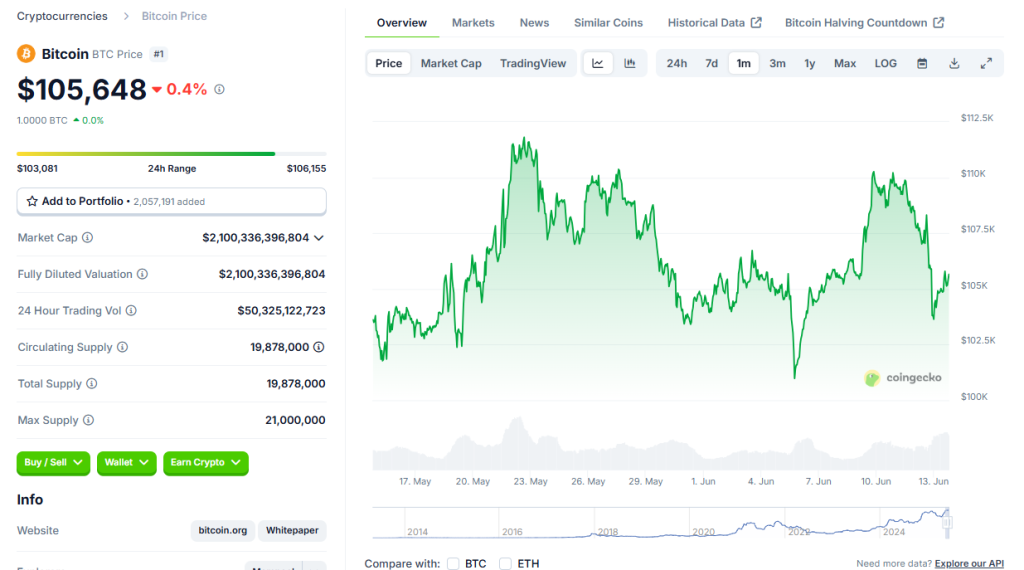
Task: Click the Explore our API link
Action: pos(969,563)
